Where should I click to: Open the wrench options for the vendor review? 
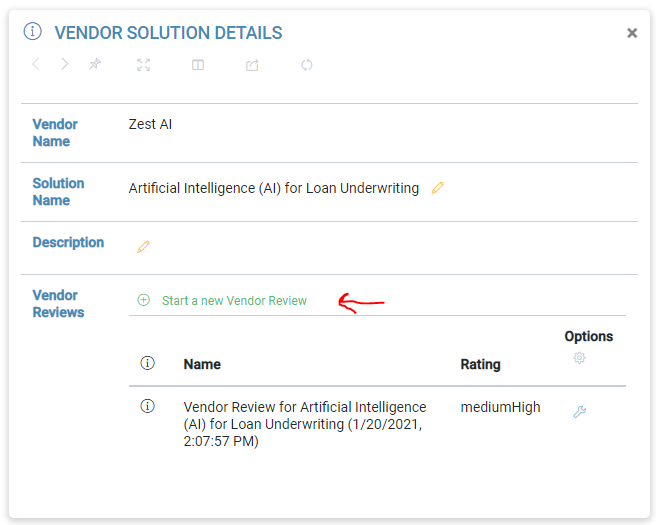[579, 412]
